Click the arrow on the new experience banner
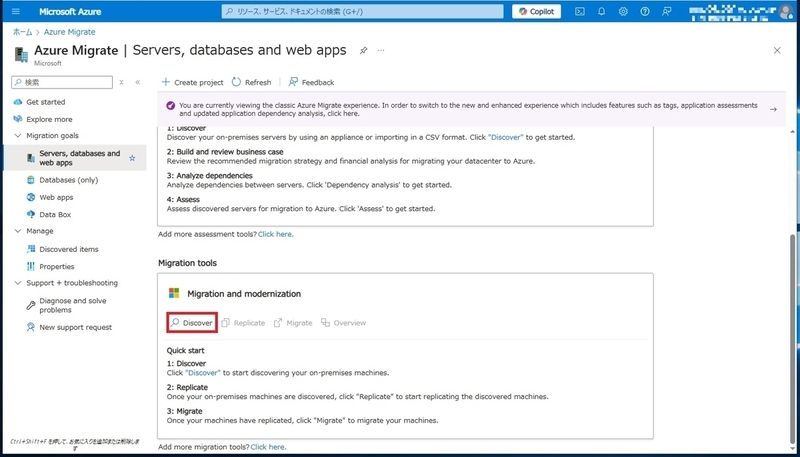Viewport: 800px width, 457px height. 773,109
